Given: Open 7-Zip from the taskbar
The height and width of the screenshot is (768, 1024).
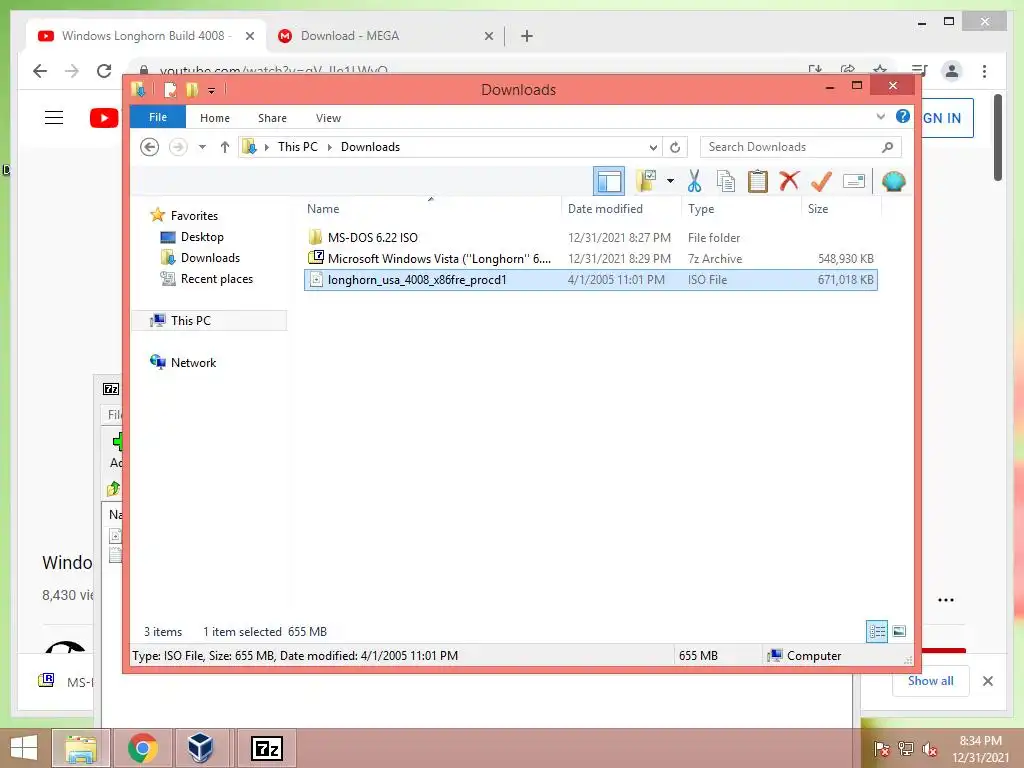Looking at the screenshot, I should click(x=266, y=748).
